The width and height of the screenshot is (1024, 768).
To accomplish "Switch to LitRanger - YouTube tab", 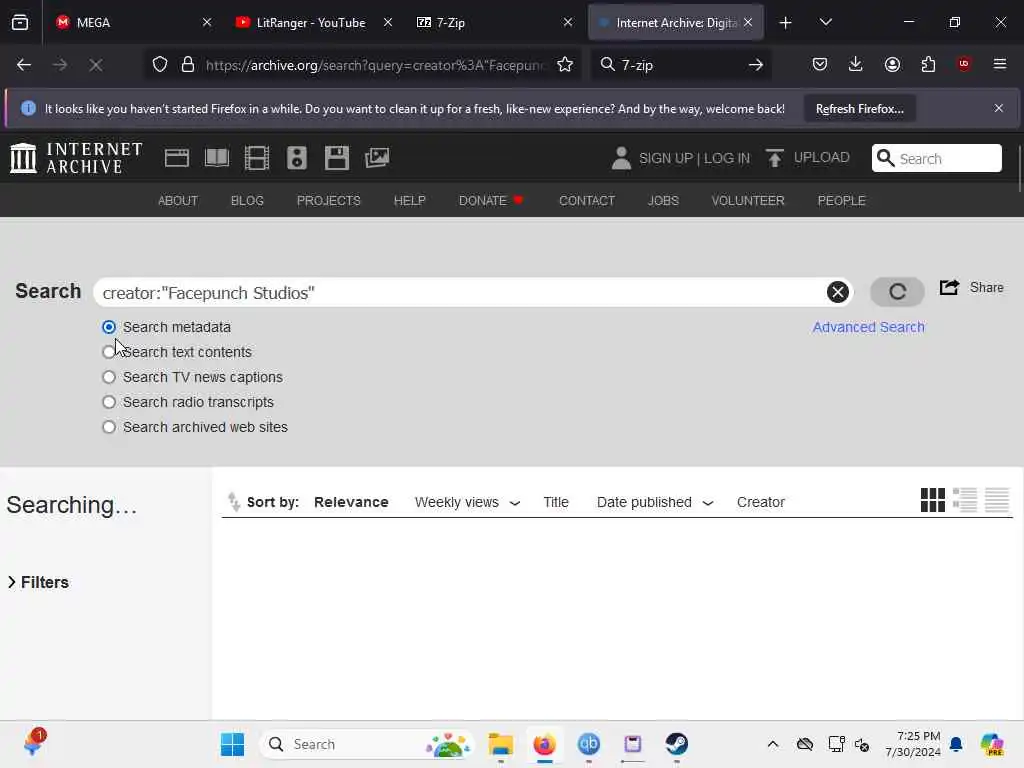I will (x=313, y=22).
